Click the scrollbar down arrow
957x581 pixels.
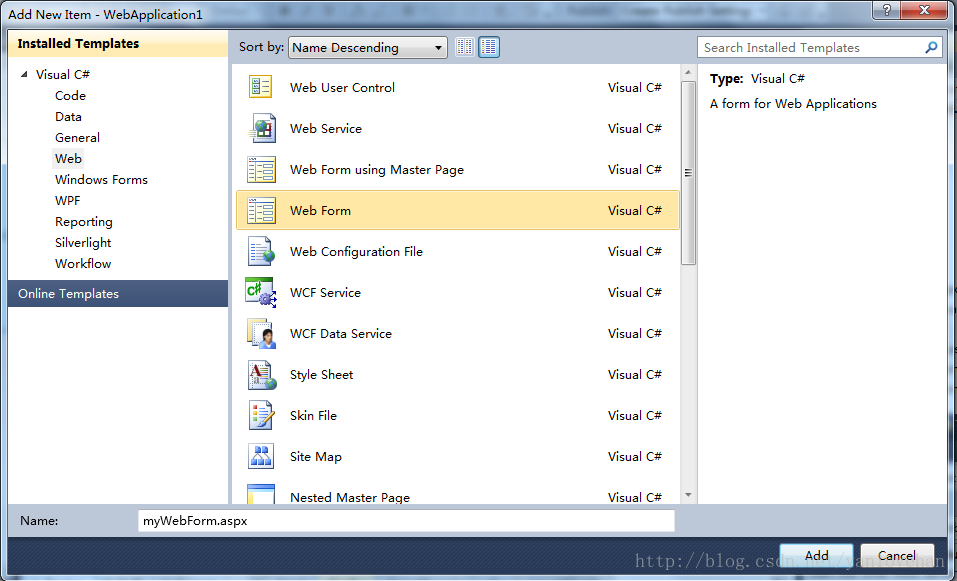pyautogui.click(x=688, y=495)
